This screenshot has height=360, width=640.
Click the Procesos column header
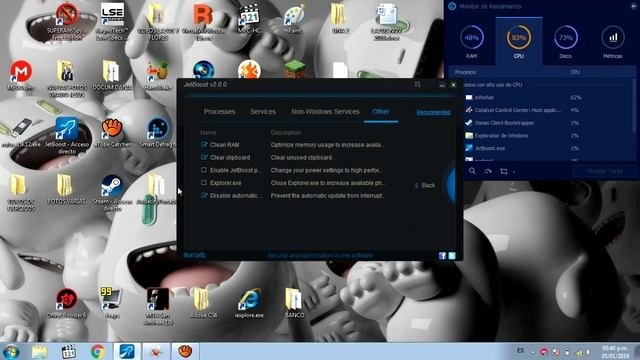pos(465,72)
